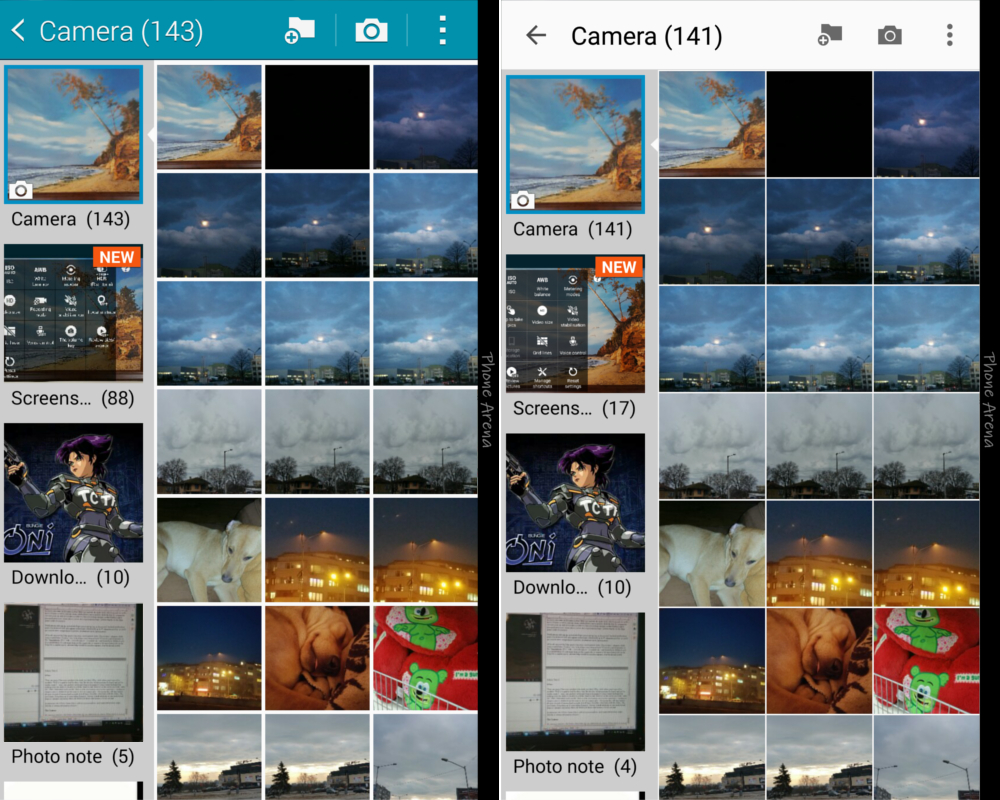Click new folder icon in teal header
Viewport: 1000px width, 800px height.
point(299,30)
